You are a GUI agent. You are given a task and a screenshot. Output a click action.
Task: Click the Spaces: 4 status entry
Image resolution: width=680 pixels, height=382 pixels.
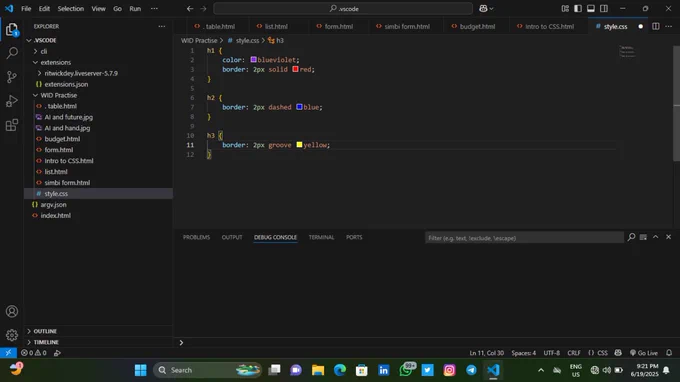tap(523, 353)
